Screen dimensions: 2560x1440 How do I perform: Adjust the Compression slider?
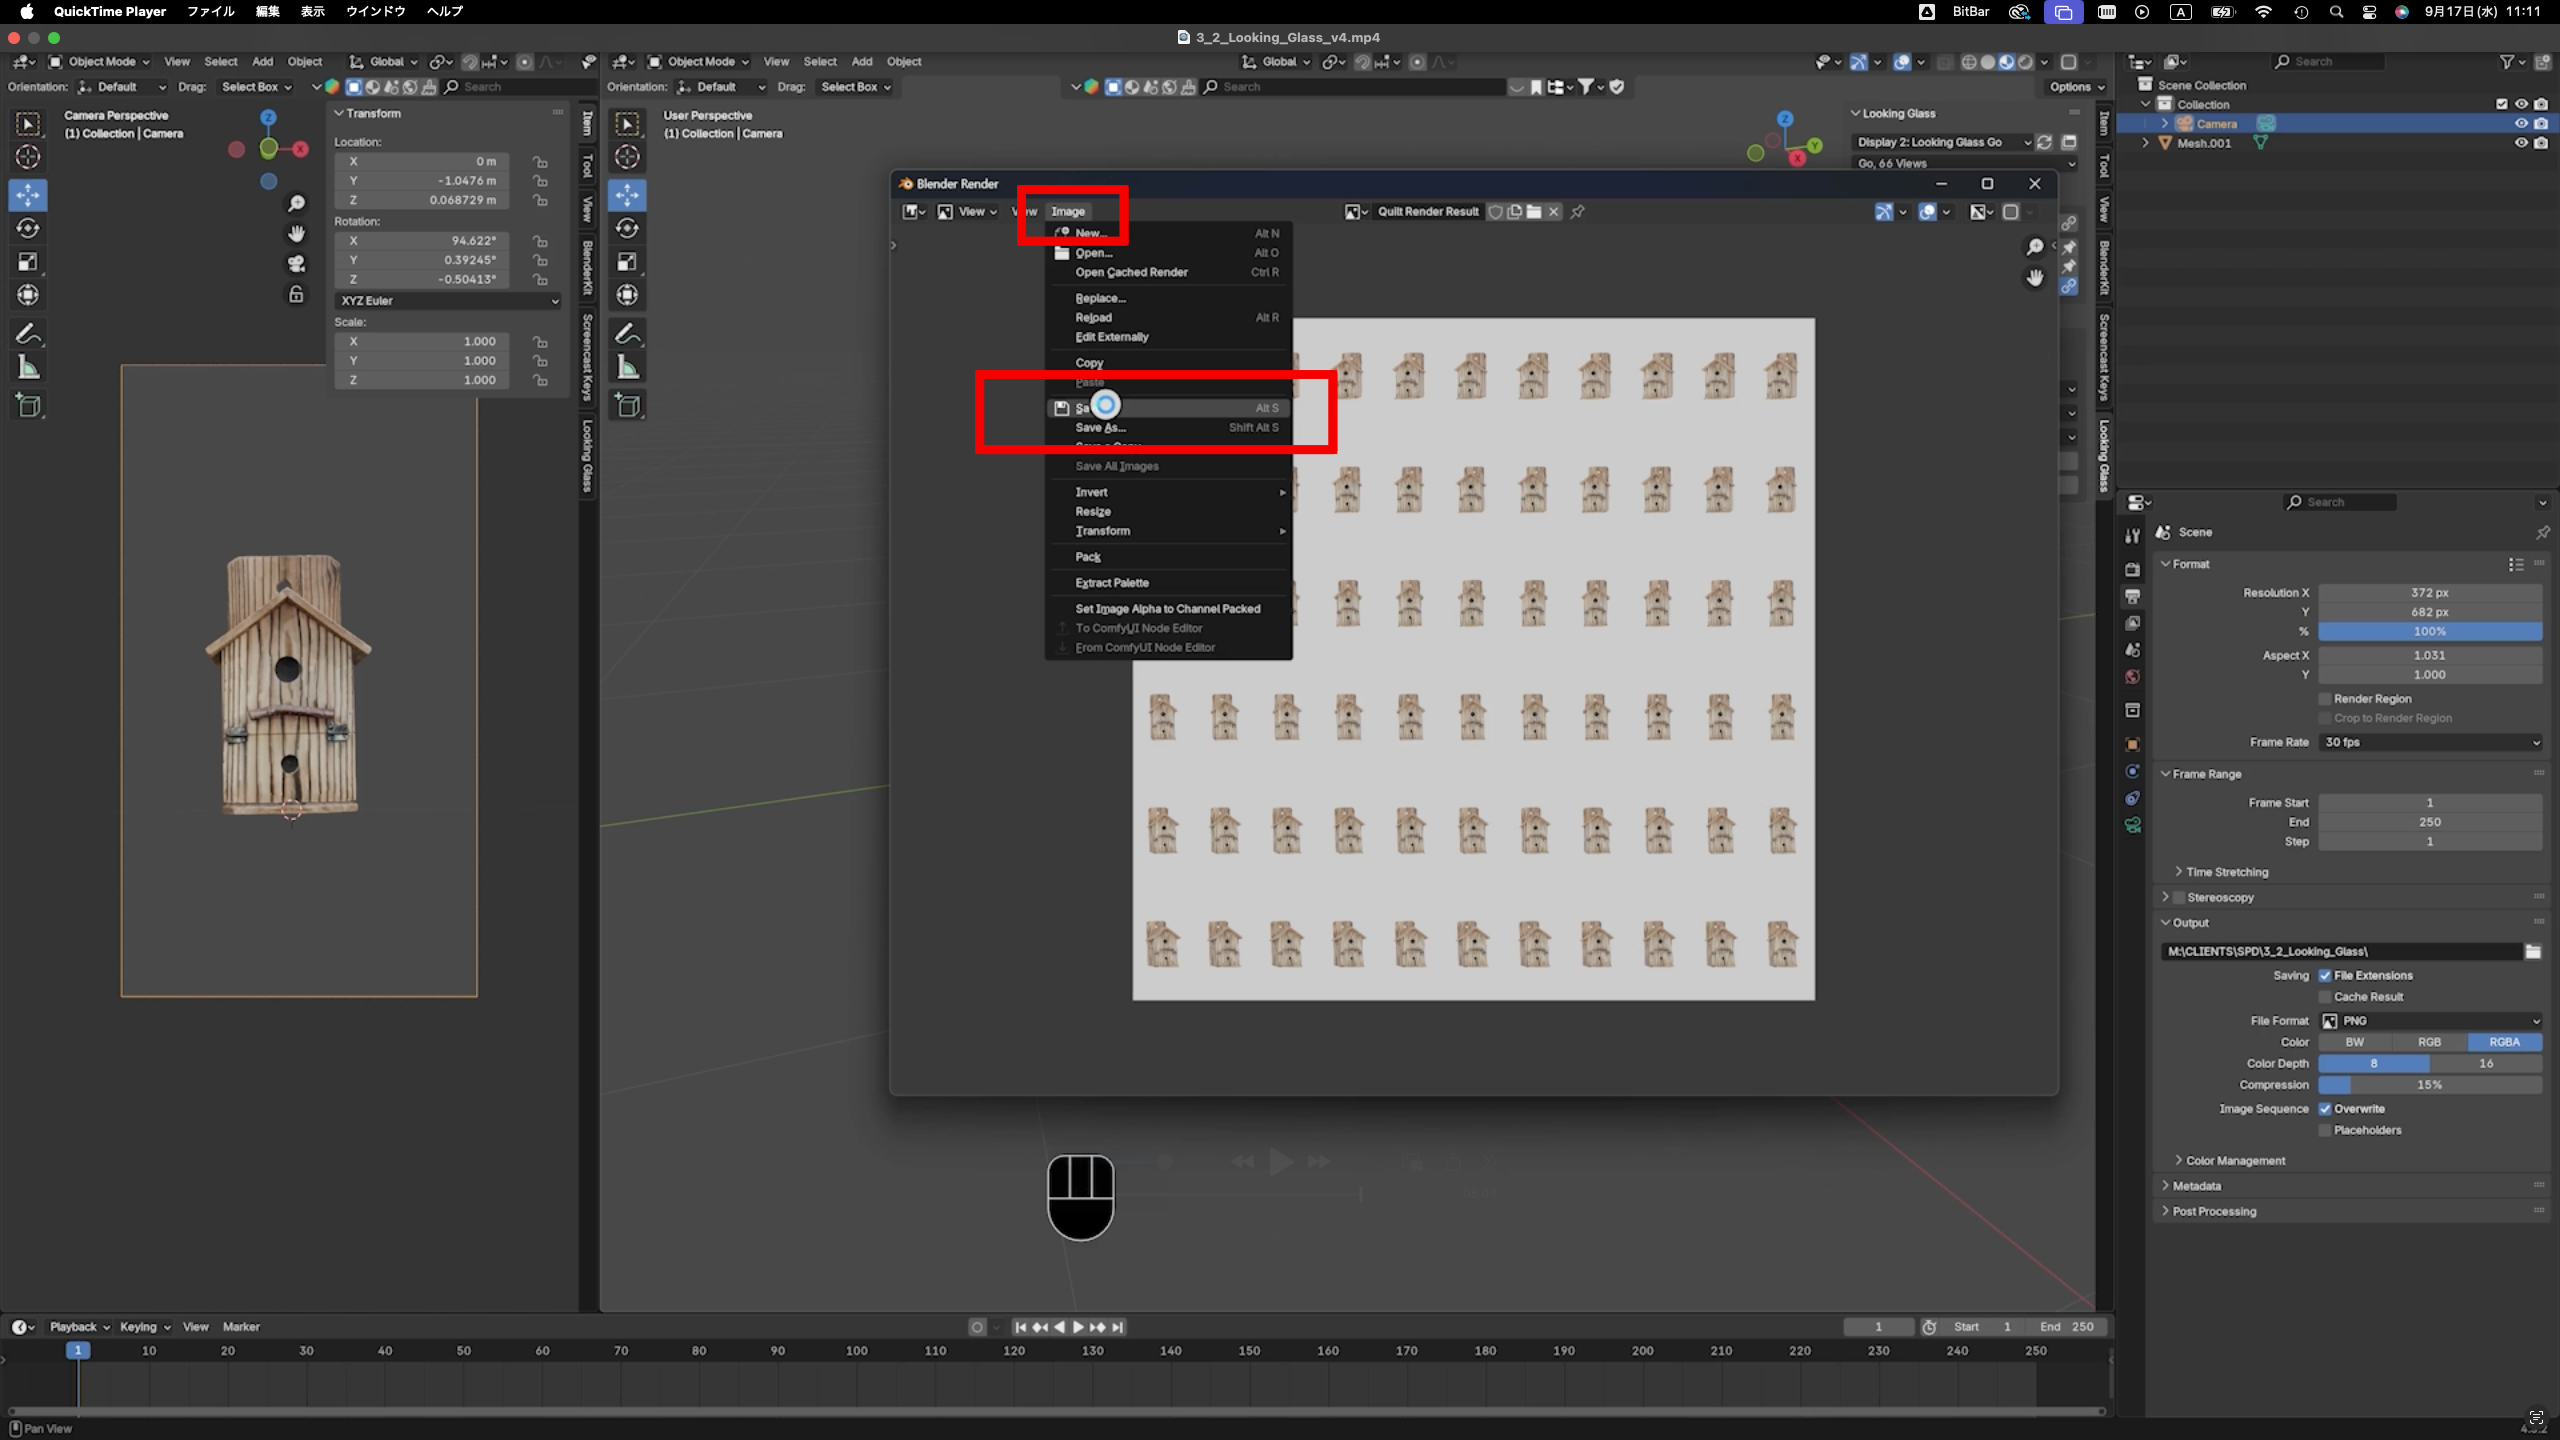coord(2430,1085)
